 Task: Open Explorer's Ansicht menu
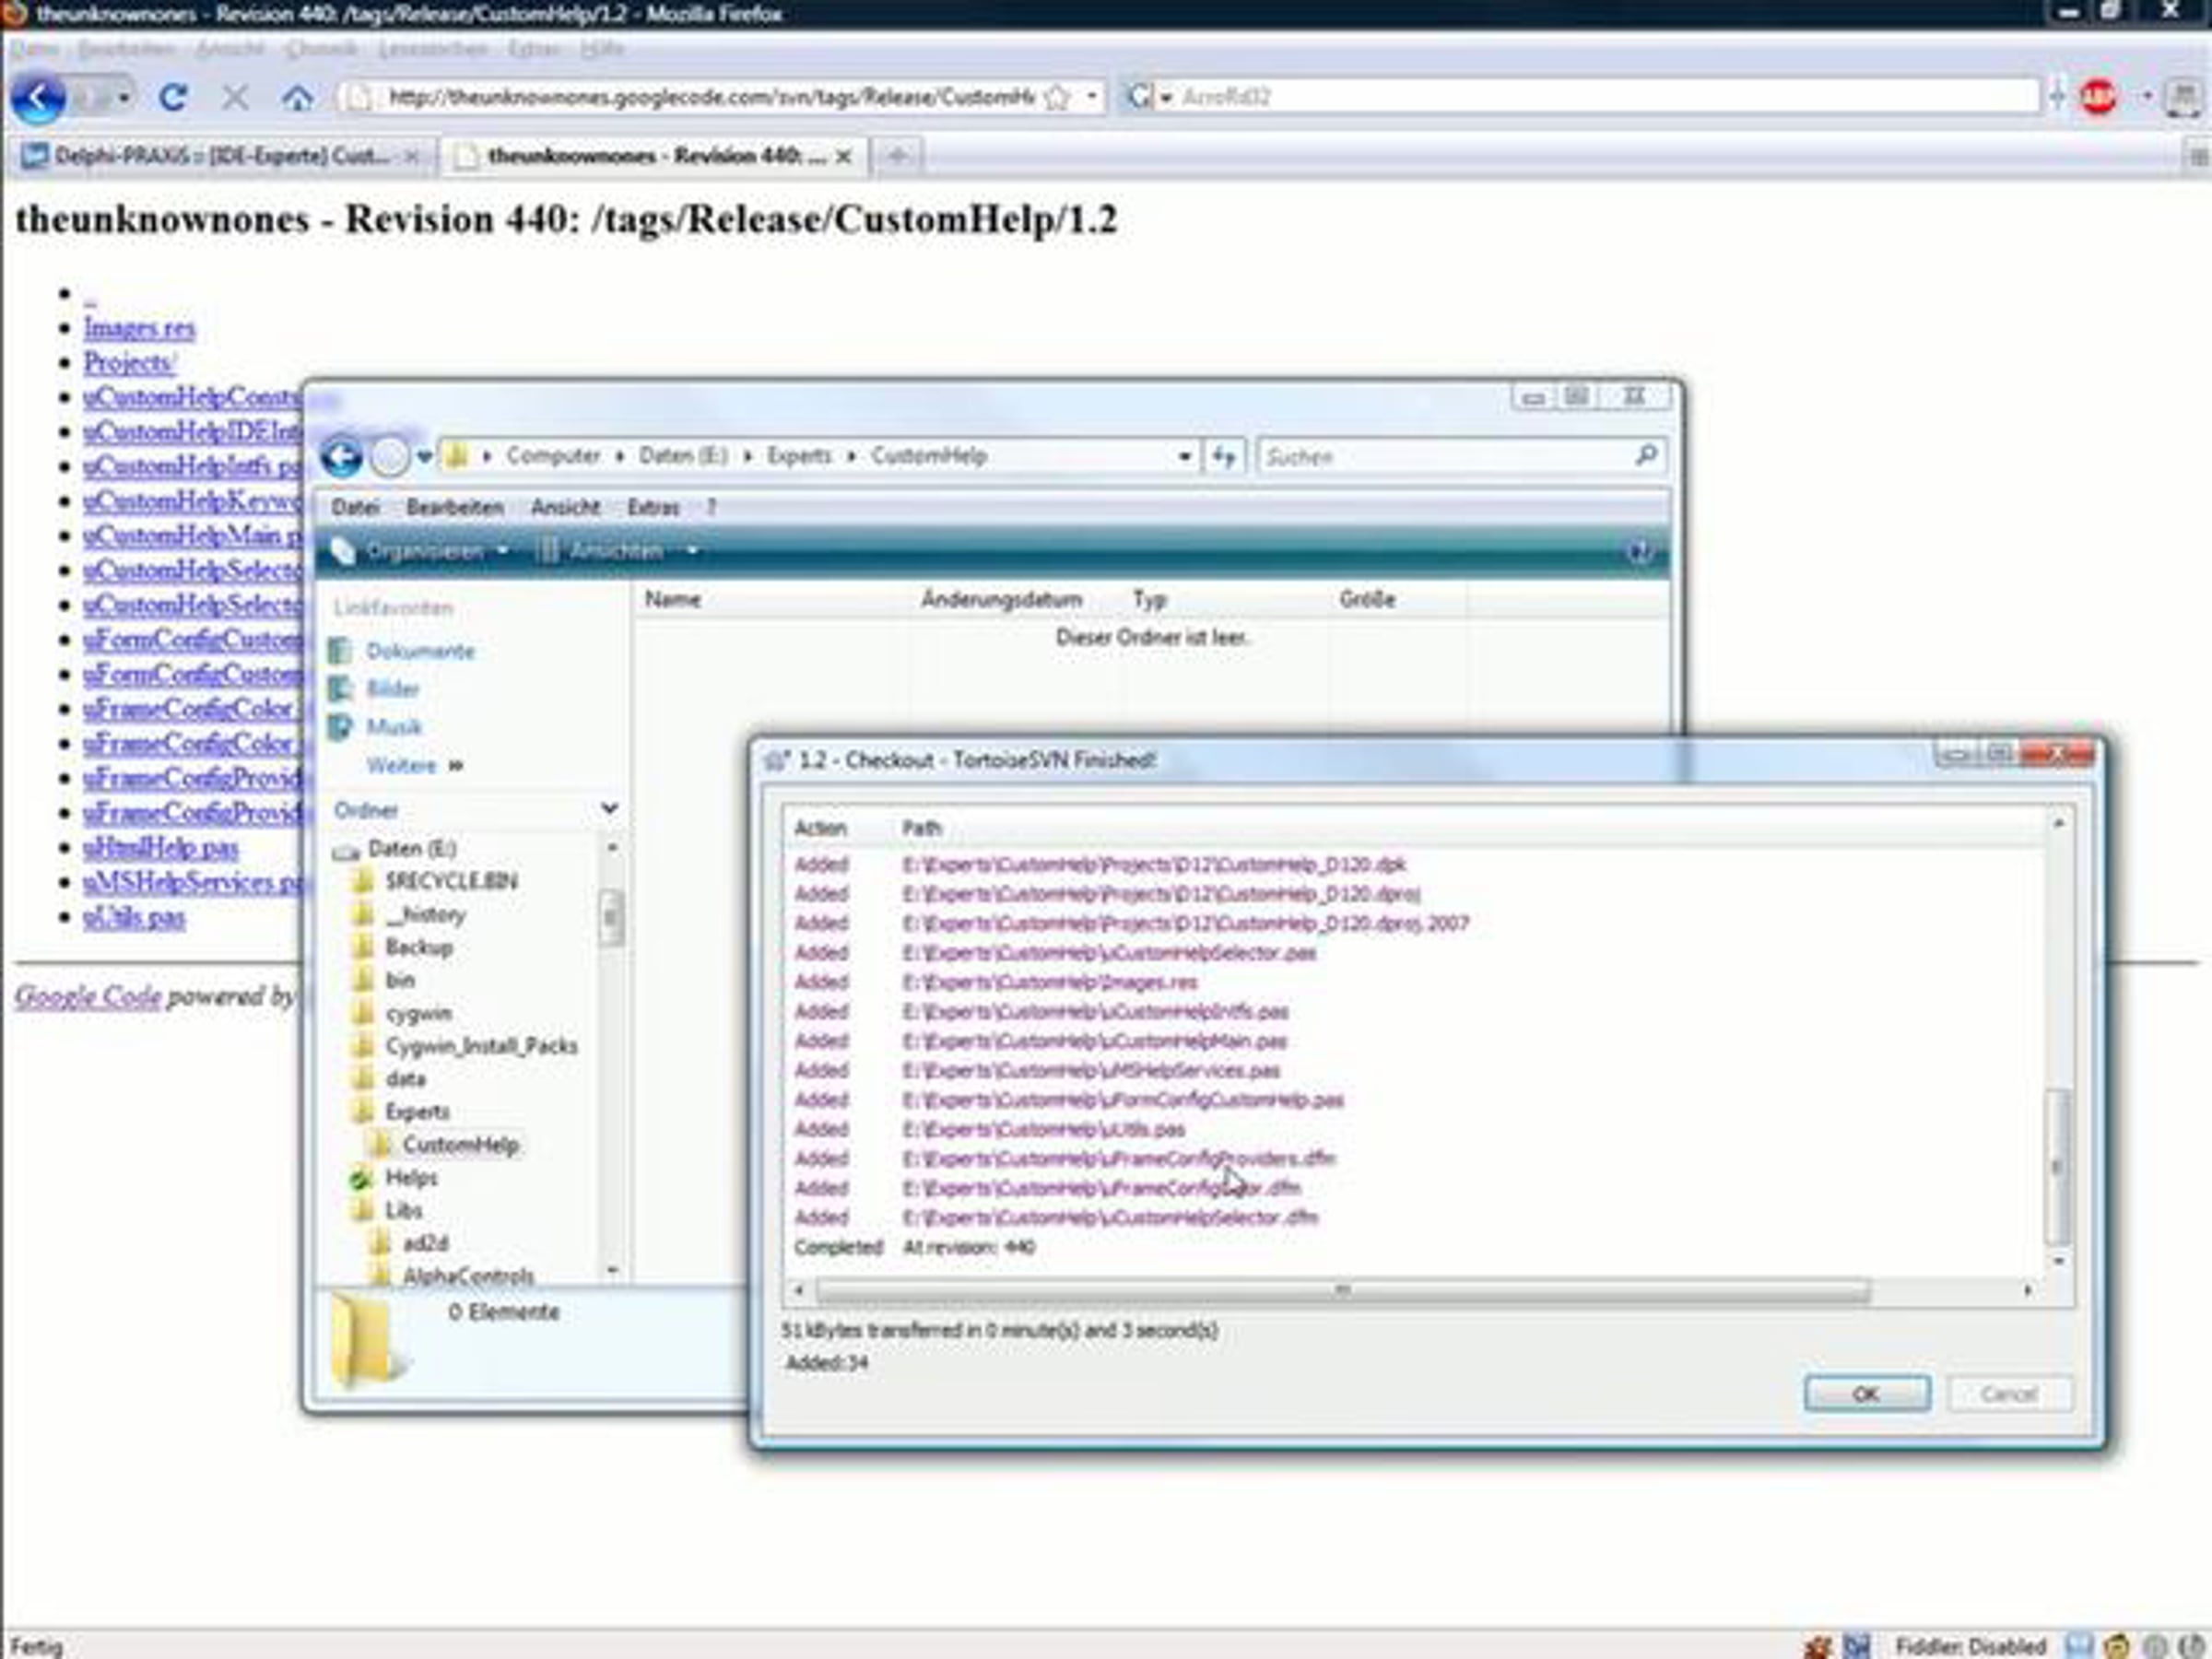(565, 507)
